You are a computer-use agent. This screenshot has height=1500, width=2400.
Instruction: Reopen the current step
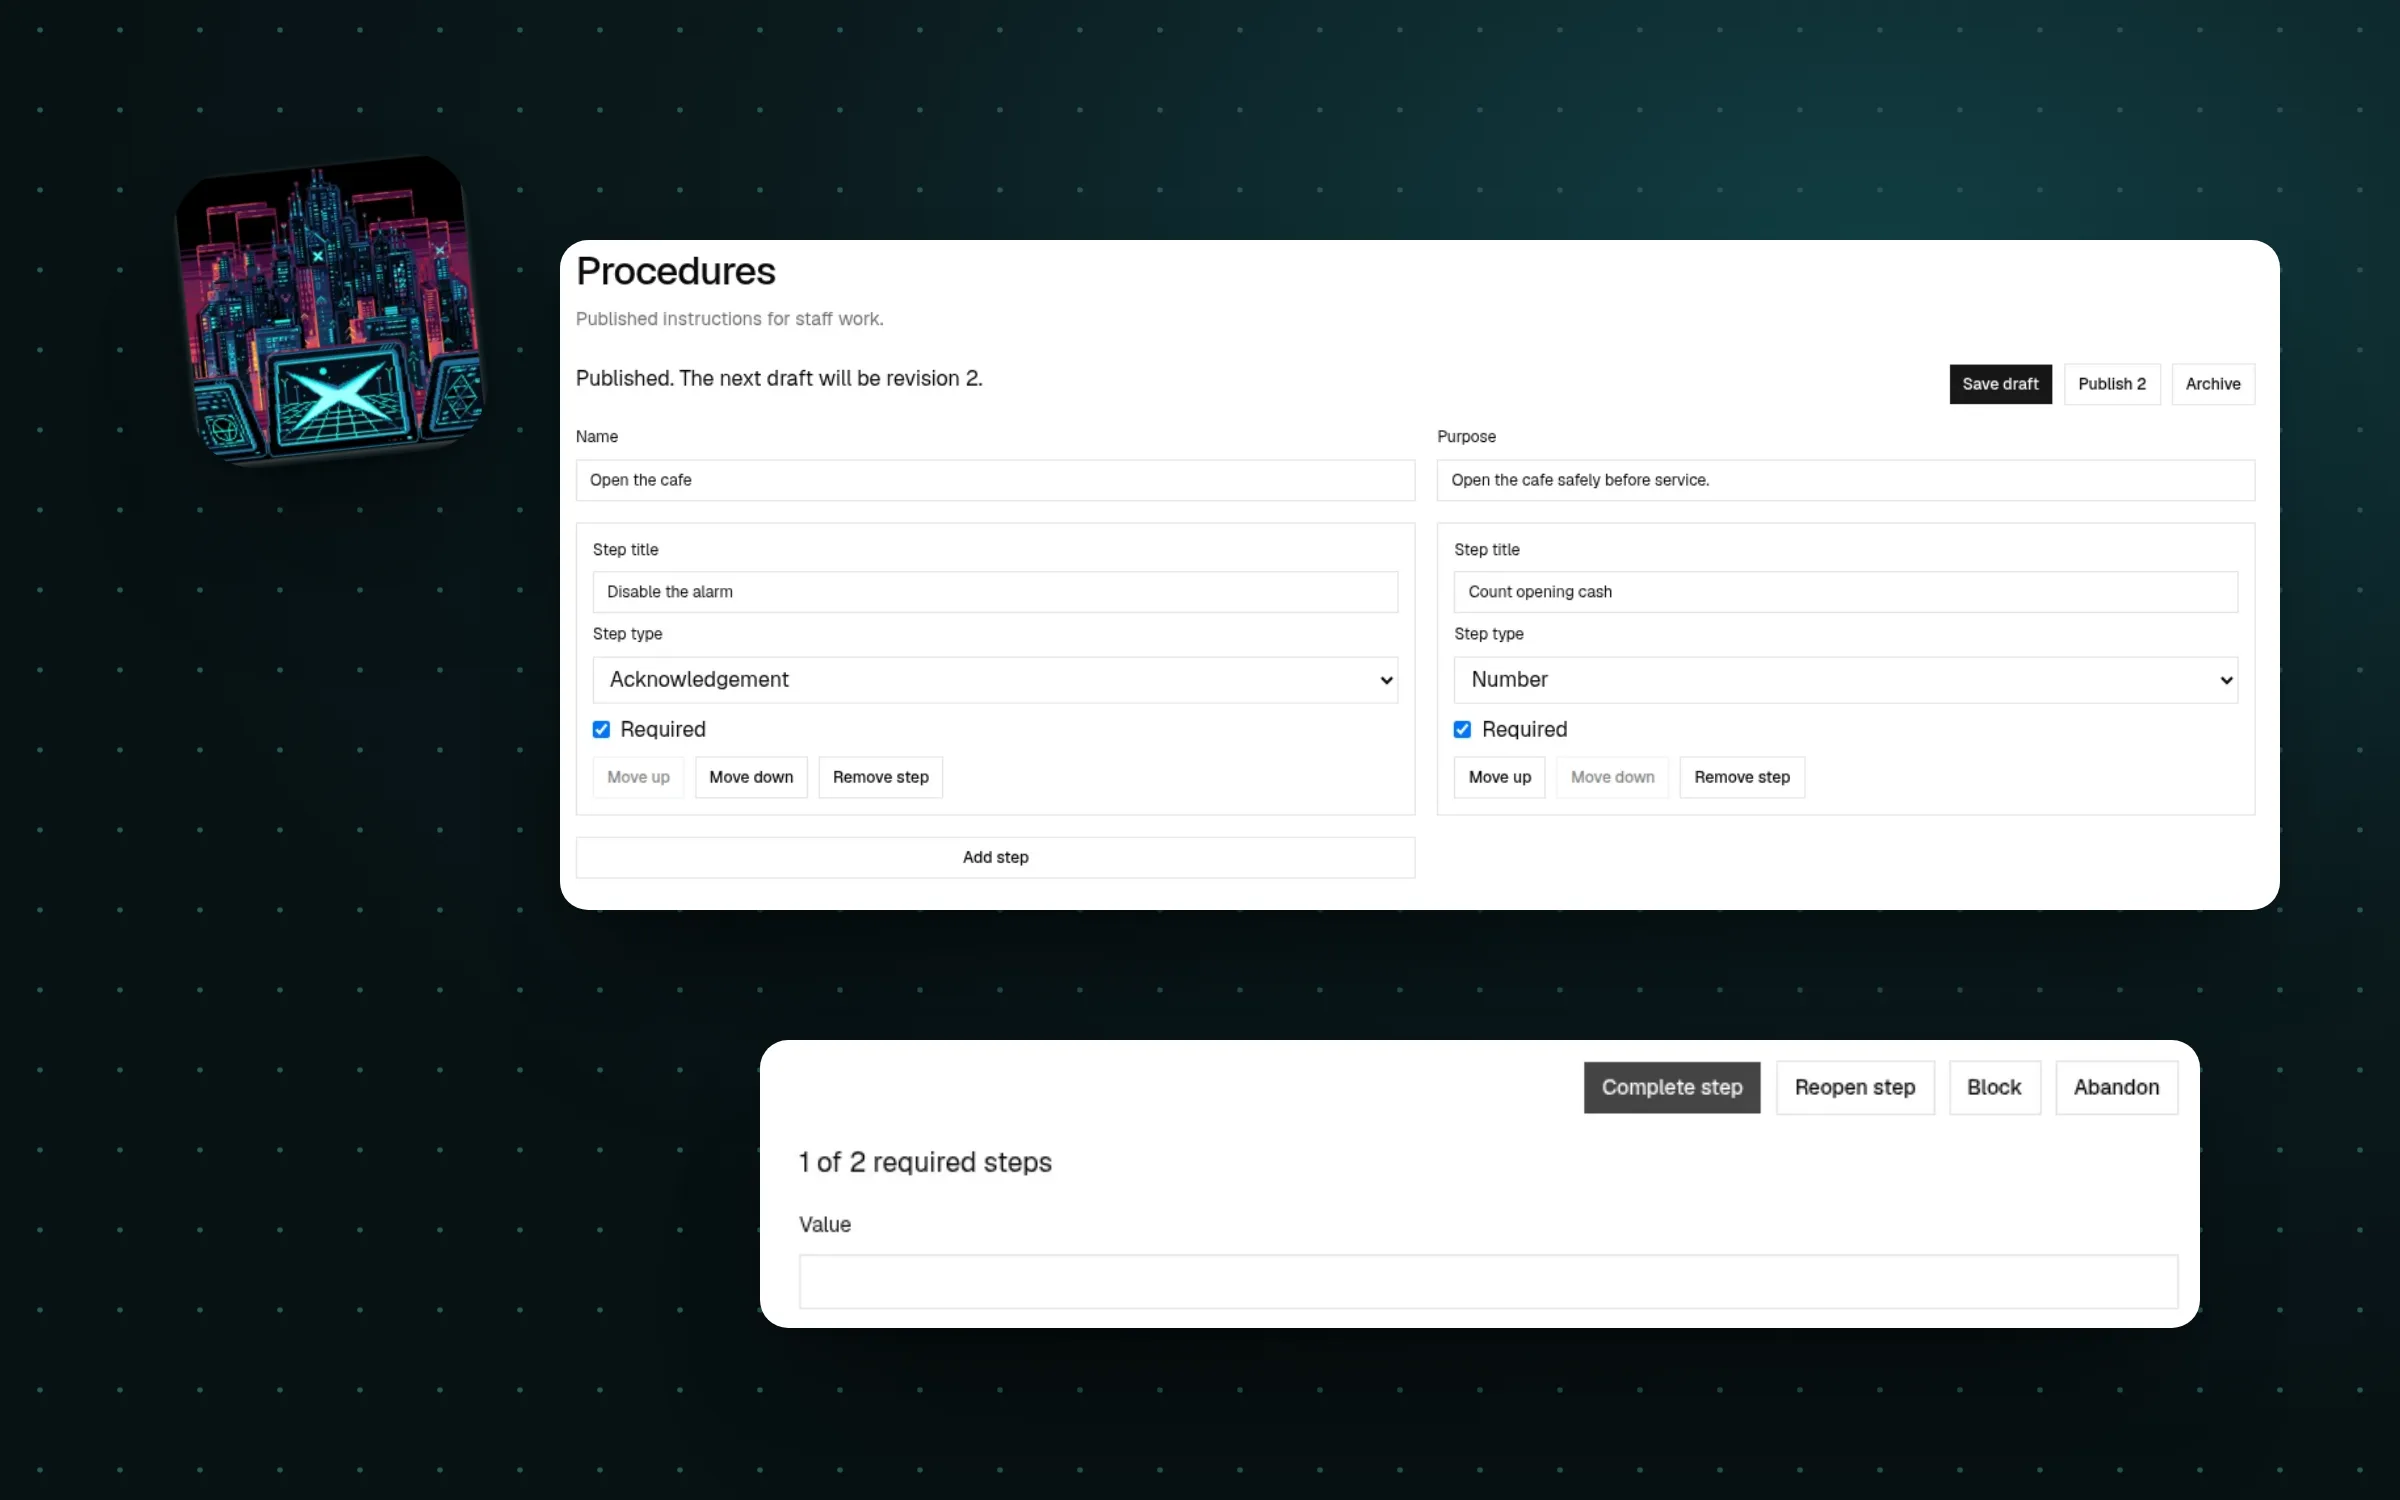tap(1855, 1087)
